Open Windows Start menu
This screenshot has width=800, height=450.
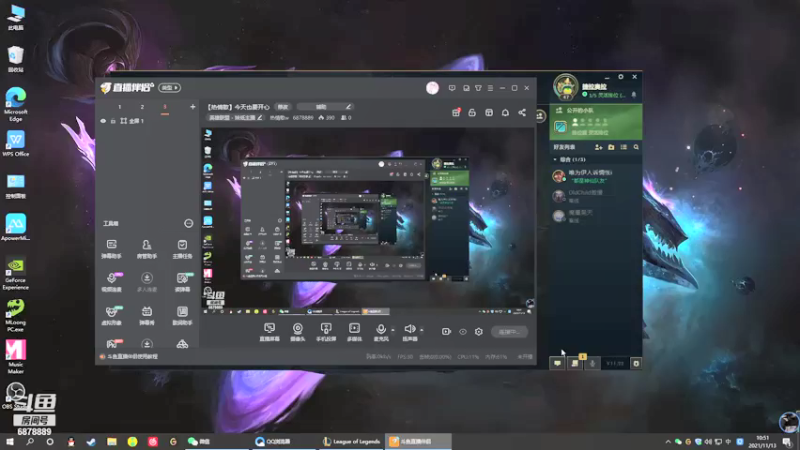pos(10,442)
